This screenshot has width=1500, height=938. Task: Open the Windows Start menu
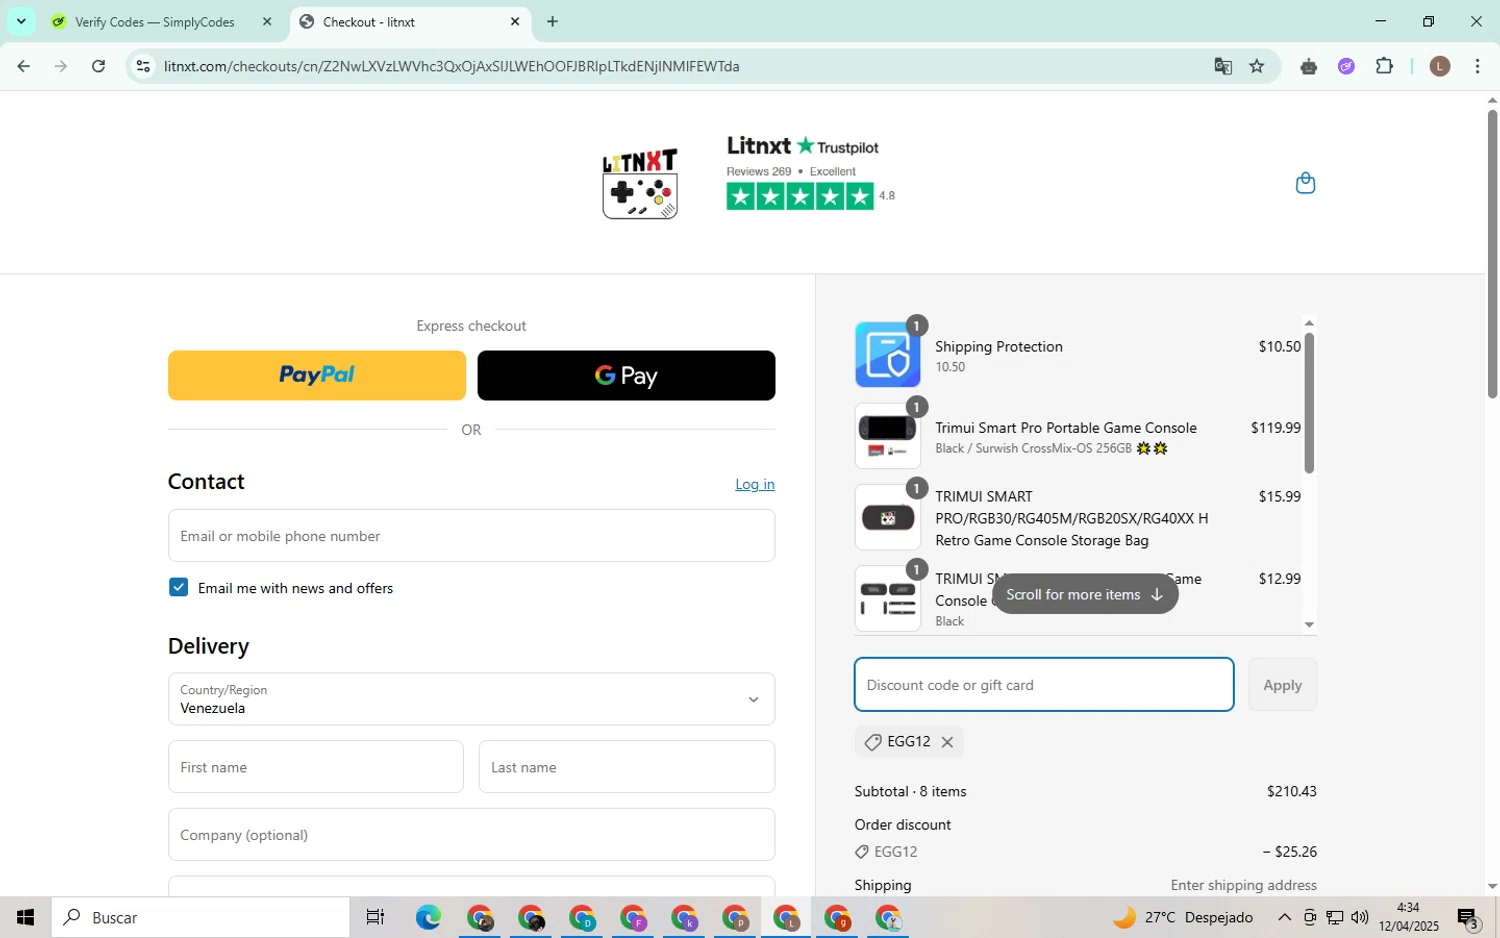click(x=25, y=917)
